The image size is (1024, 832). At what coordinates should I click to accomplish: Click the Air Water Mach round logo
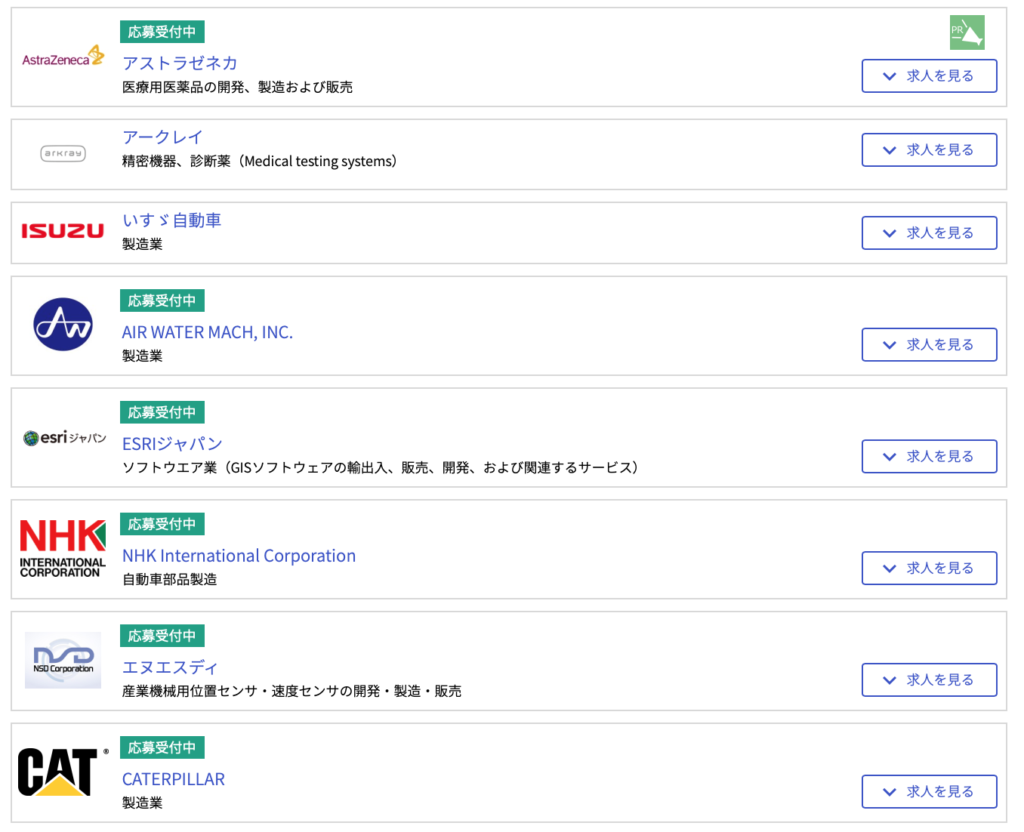point(63,325)
